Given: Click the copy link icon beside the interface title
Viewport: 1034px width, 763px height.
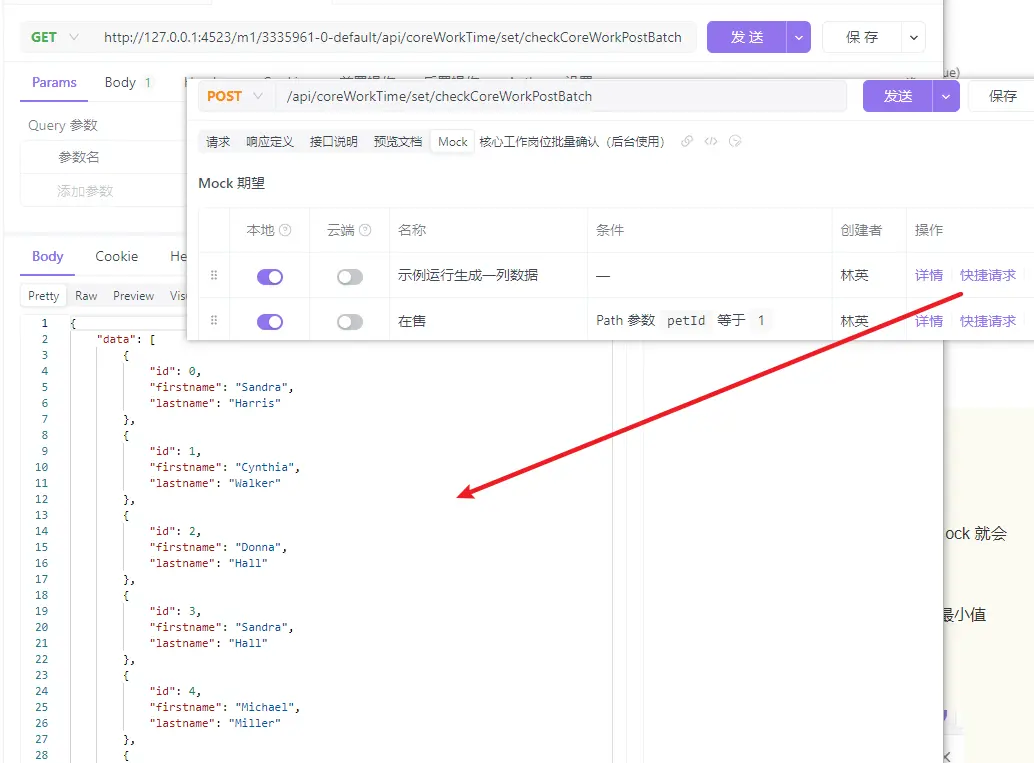Looking at the screenshot, I should tap(686, 141).
